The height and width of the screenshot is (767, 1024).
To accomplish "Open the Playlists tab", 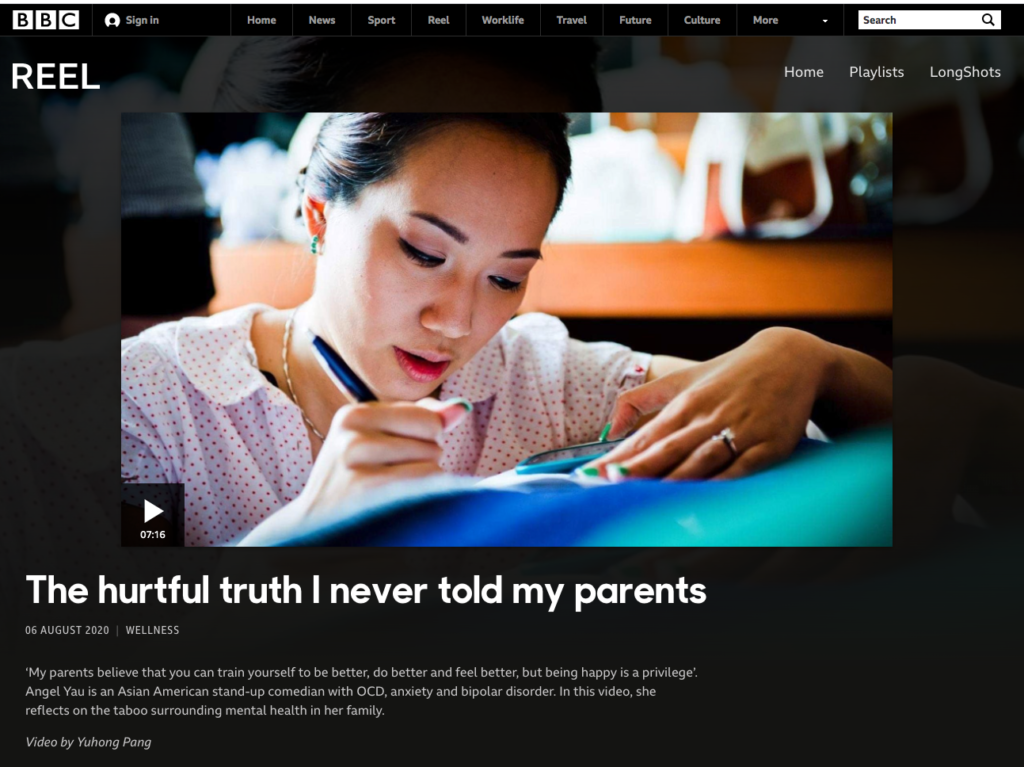I will pos(876,72).
